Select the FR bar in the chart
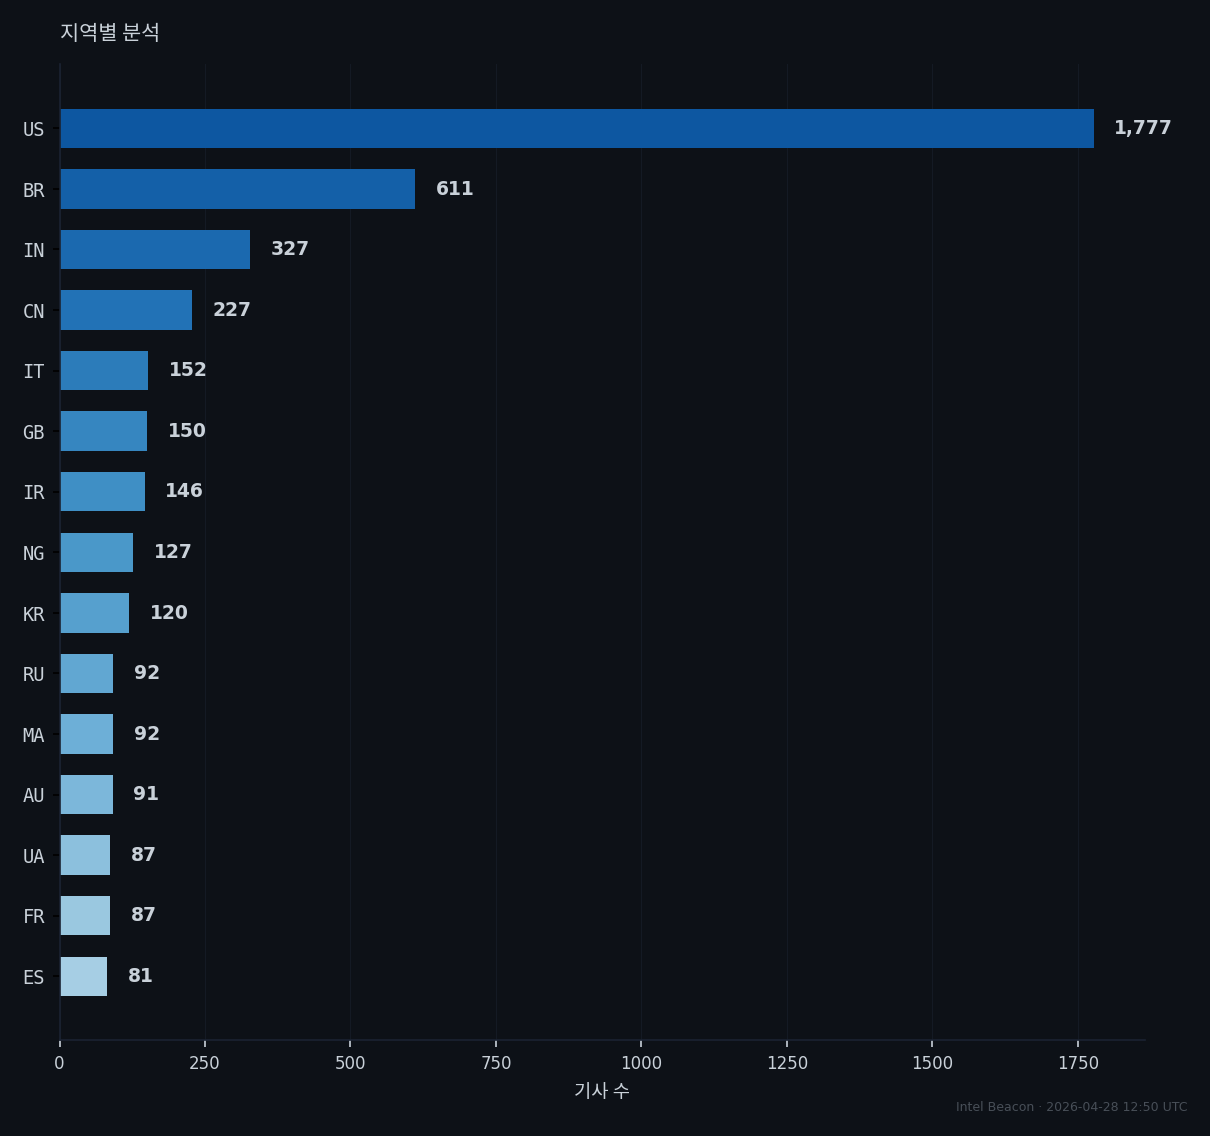This screenshot has height=1136, width=1210. (x=85, y=916)
